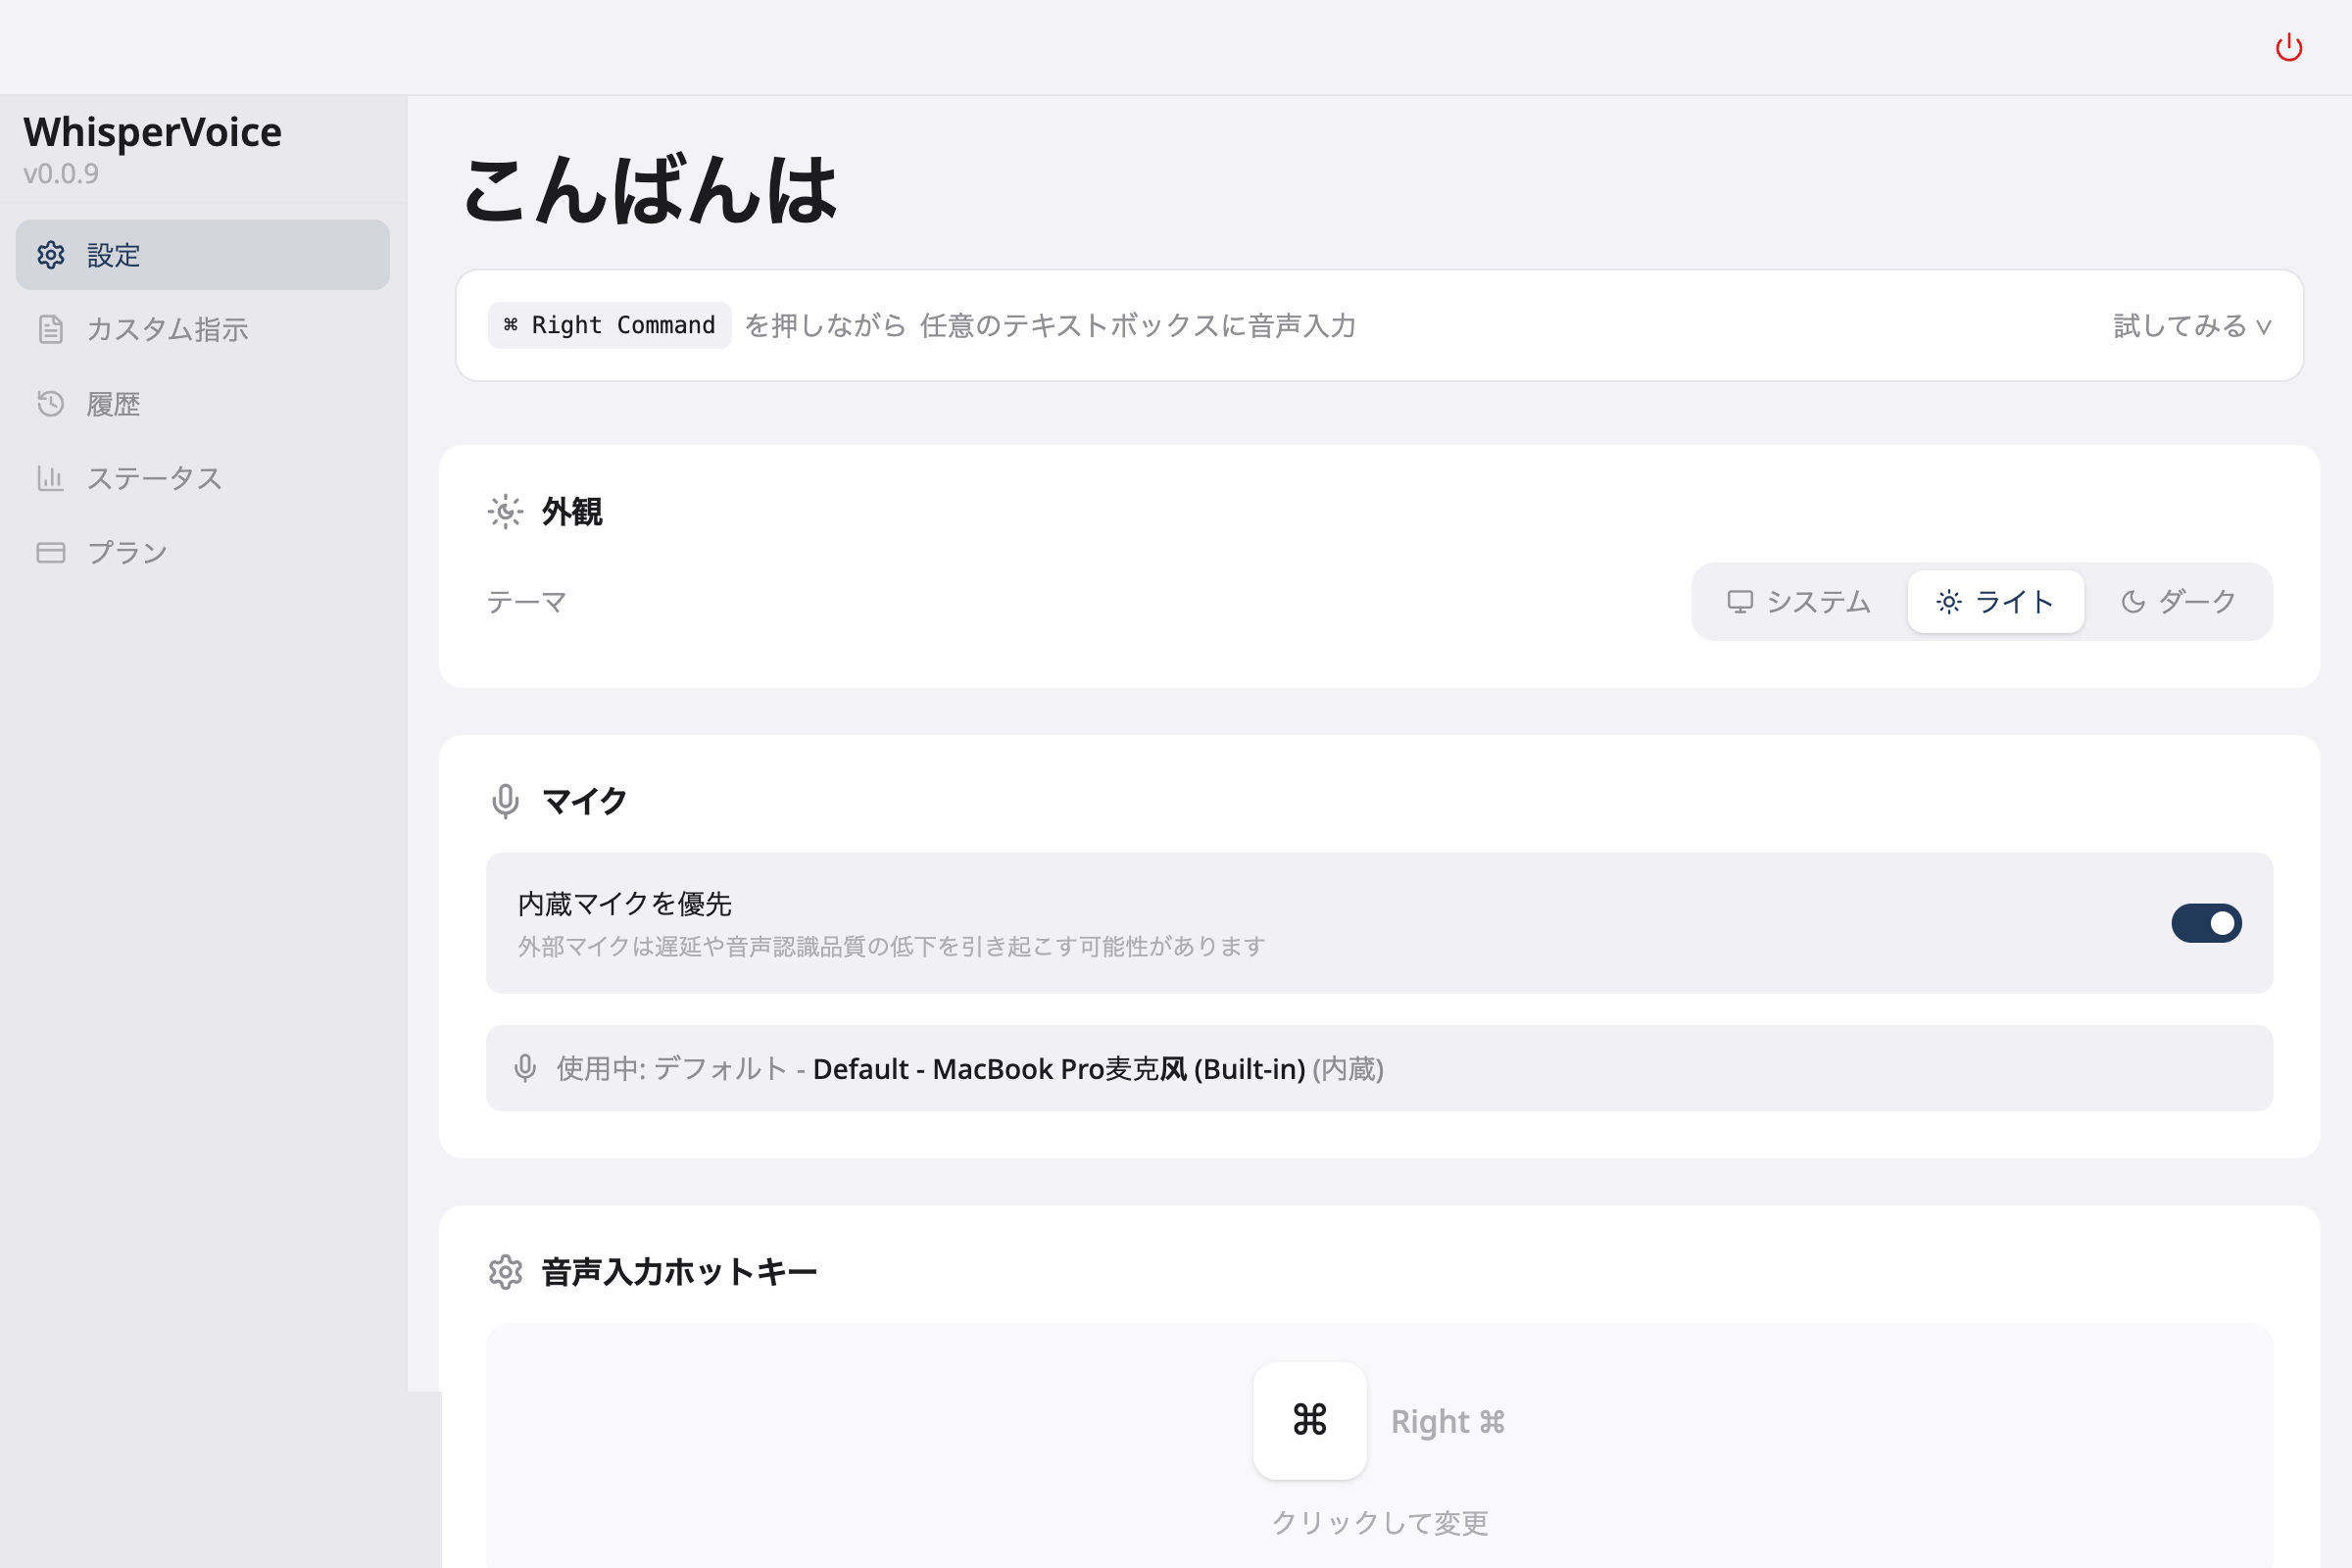This screenshot has height=1568, width=2352.
Task: Switch theme to ライト
Action: click(x=1995, y=601)
